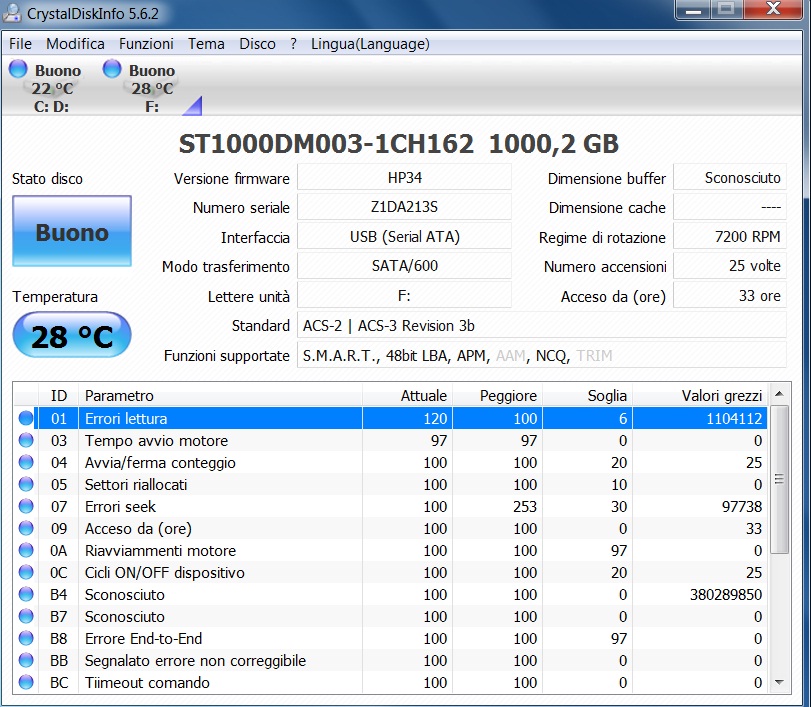Click the scroll up arrow of SMART list
The height and width of the screenshot is (707, 811).
779,394
